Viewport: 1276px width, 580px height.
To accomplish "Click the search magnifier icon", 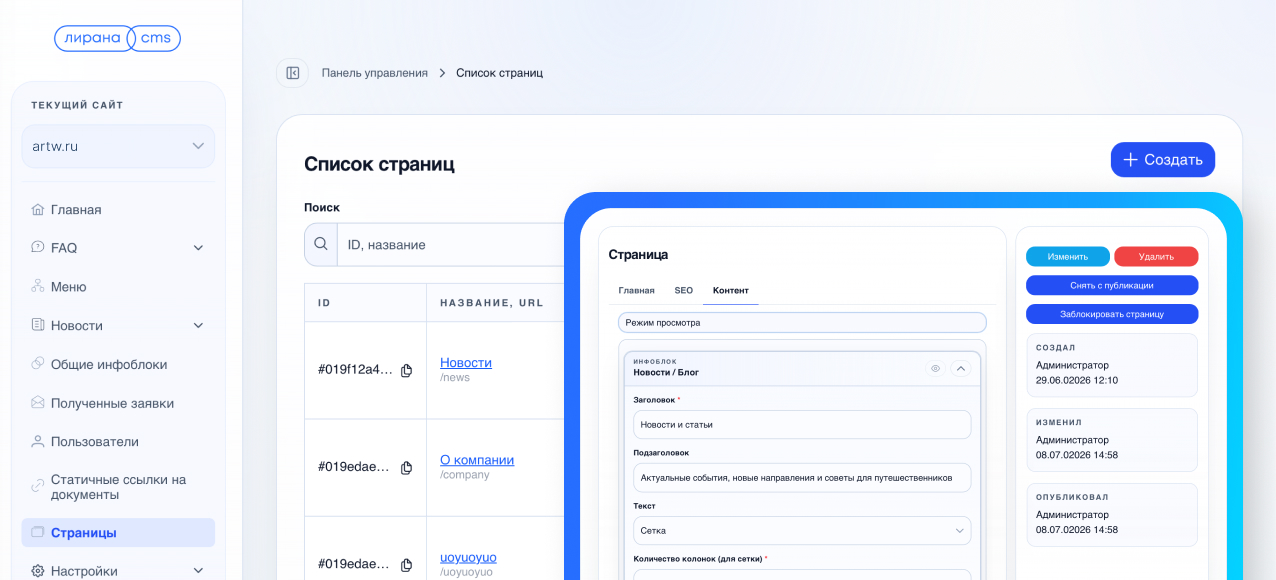I will tap(321, 244).
